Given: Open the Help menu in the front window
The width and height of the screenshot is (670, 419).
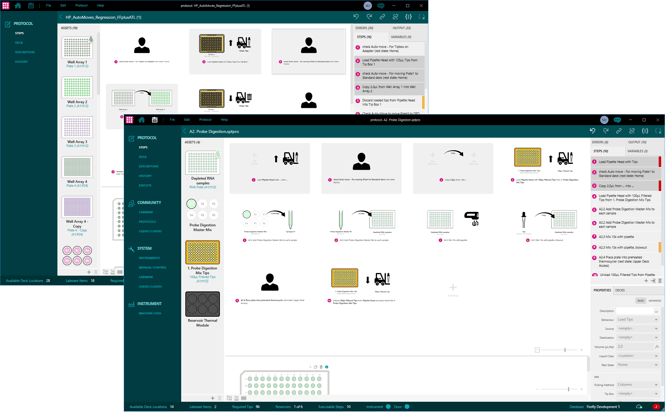Looking at the screenshot, I should (x=224, y=120).
